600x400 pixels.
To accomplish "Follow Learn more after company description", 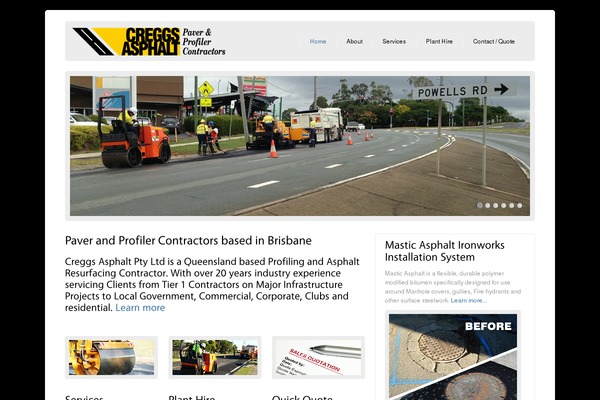I will pyautogui.click(x=140, y=308).
